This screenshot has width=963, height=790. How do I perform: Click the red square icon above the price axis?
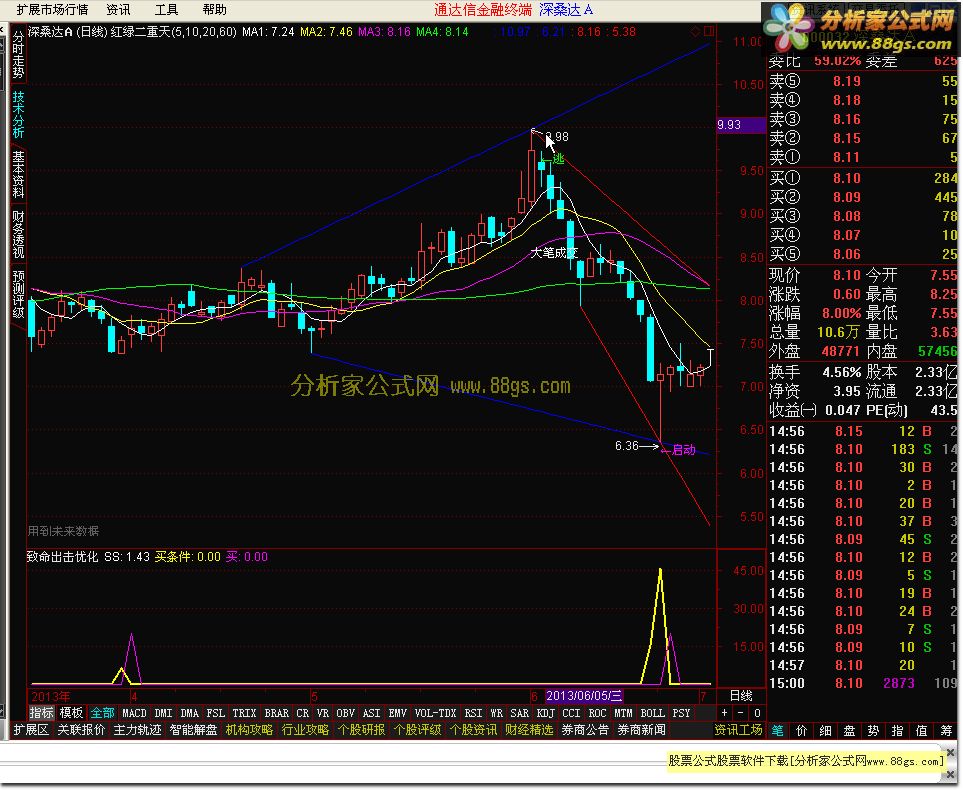click(x=709, y=31)
